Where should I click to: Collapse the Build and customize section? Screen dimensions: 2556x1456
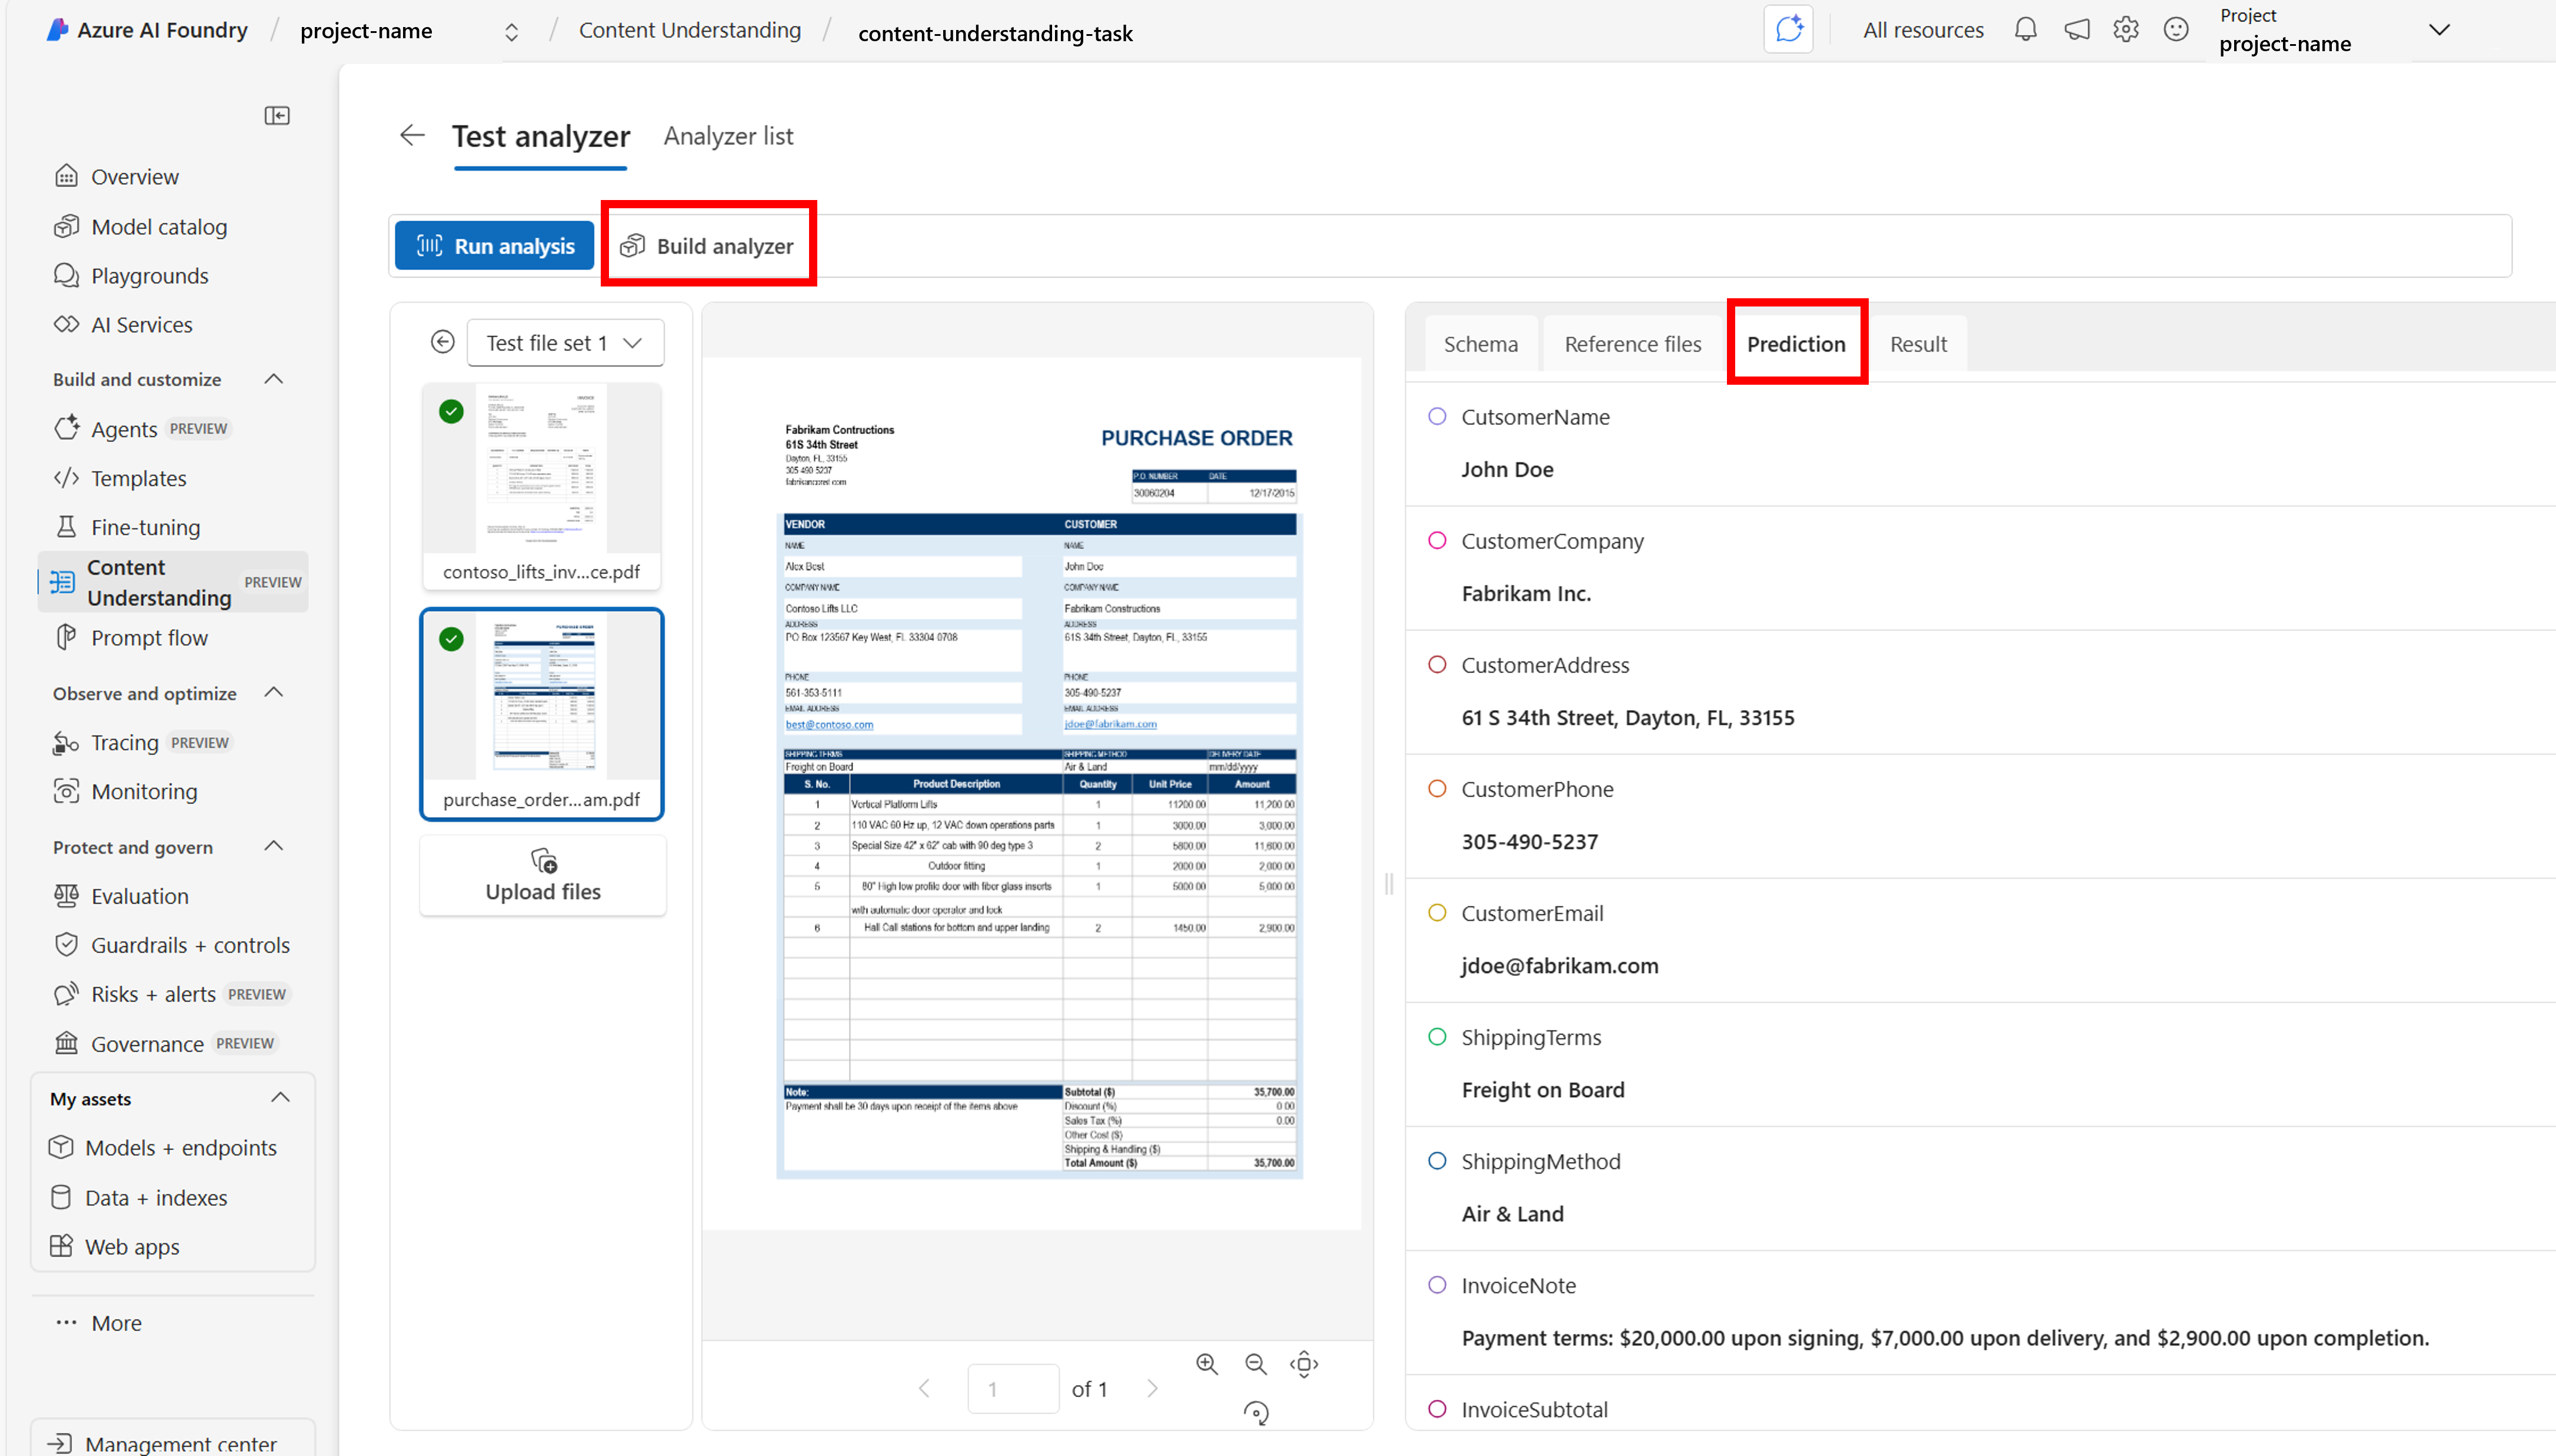click(273, 379)
